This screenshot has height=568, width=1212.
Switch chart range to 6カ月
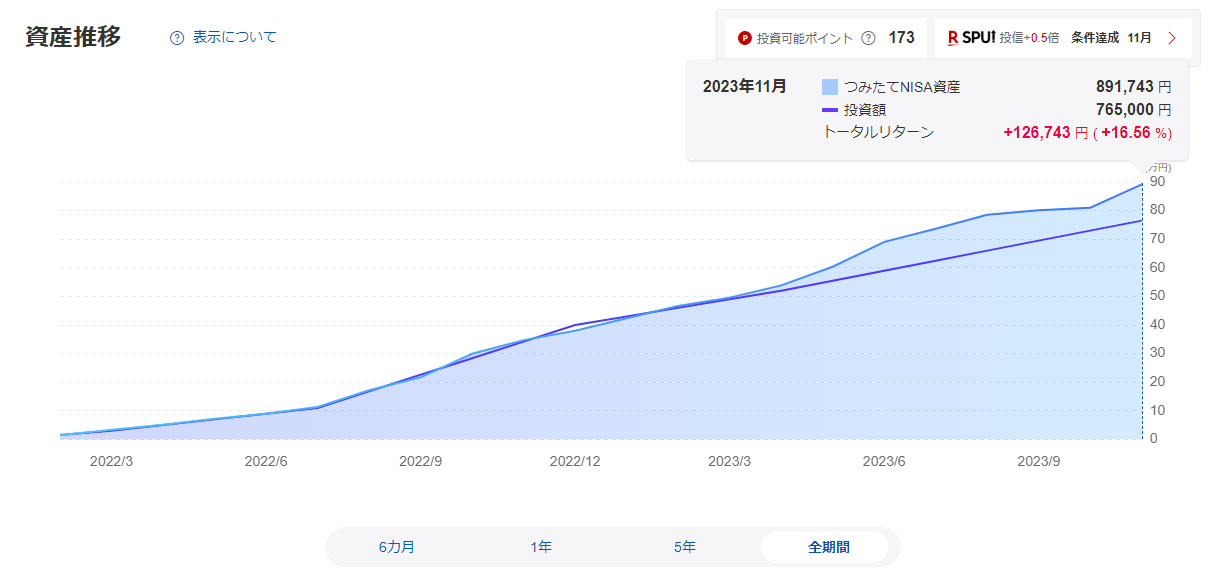tap(397, 547)
